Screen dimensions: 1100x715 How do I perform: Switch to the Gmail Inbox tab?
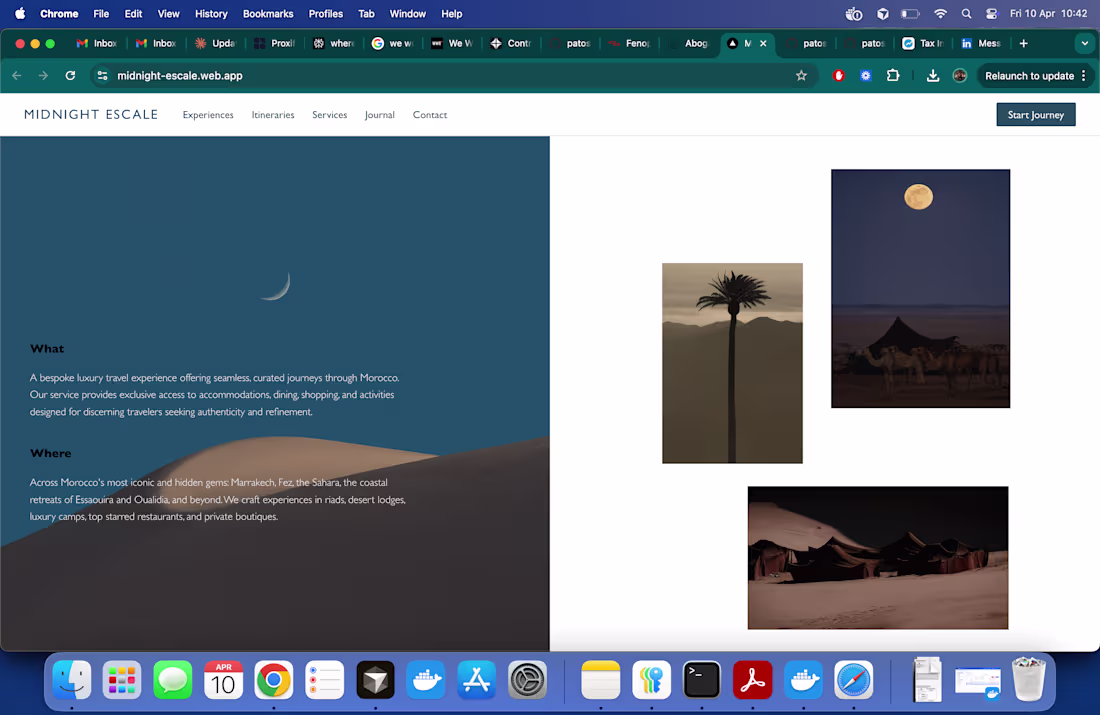point(96,43)
